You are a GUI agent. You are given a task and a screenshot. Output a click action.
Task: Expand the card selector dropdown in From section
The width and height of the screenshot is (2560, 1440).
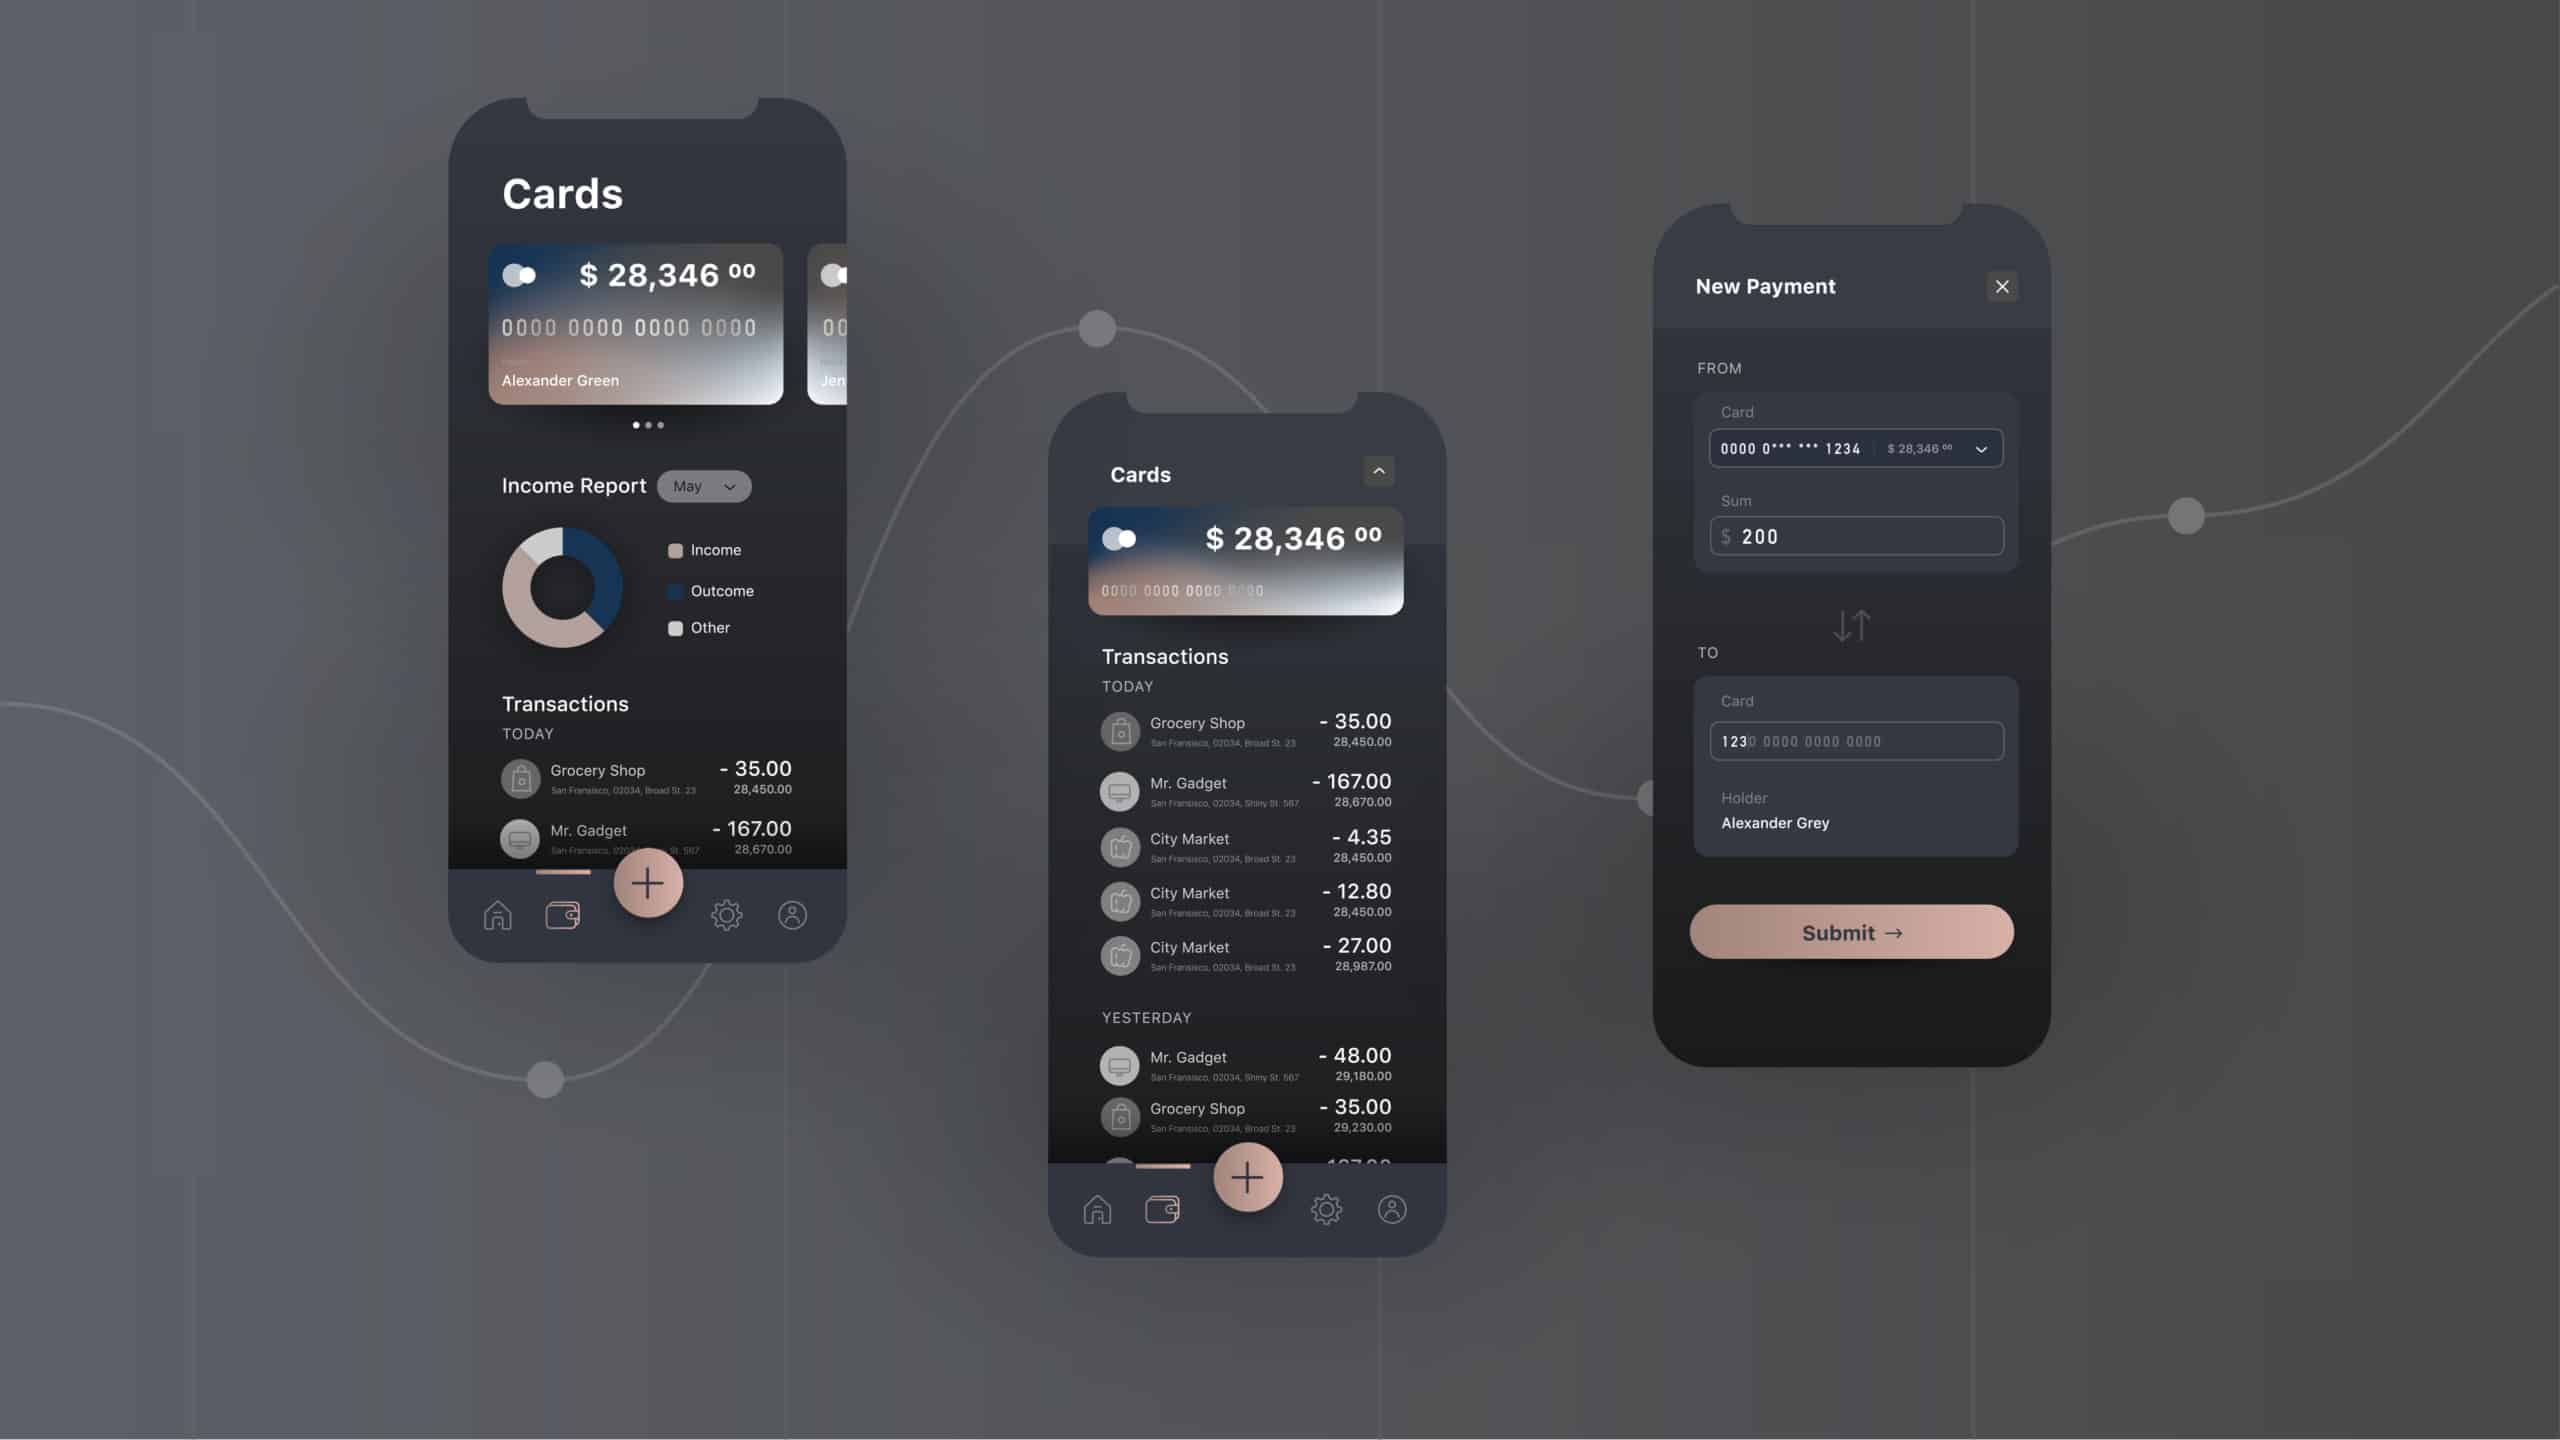pyautogui.click(x=1982, y=448)
